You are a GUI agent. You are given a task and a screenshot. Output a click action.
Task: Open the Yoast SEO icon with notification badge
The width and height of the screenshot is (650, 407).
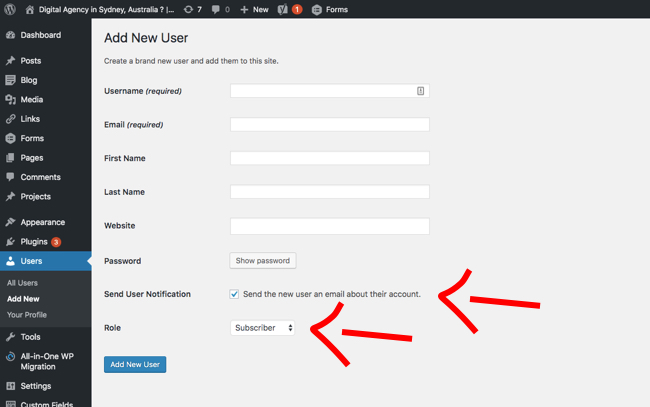[x=283, y=9]
